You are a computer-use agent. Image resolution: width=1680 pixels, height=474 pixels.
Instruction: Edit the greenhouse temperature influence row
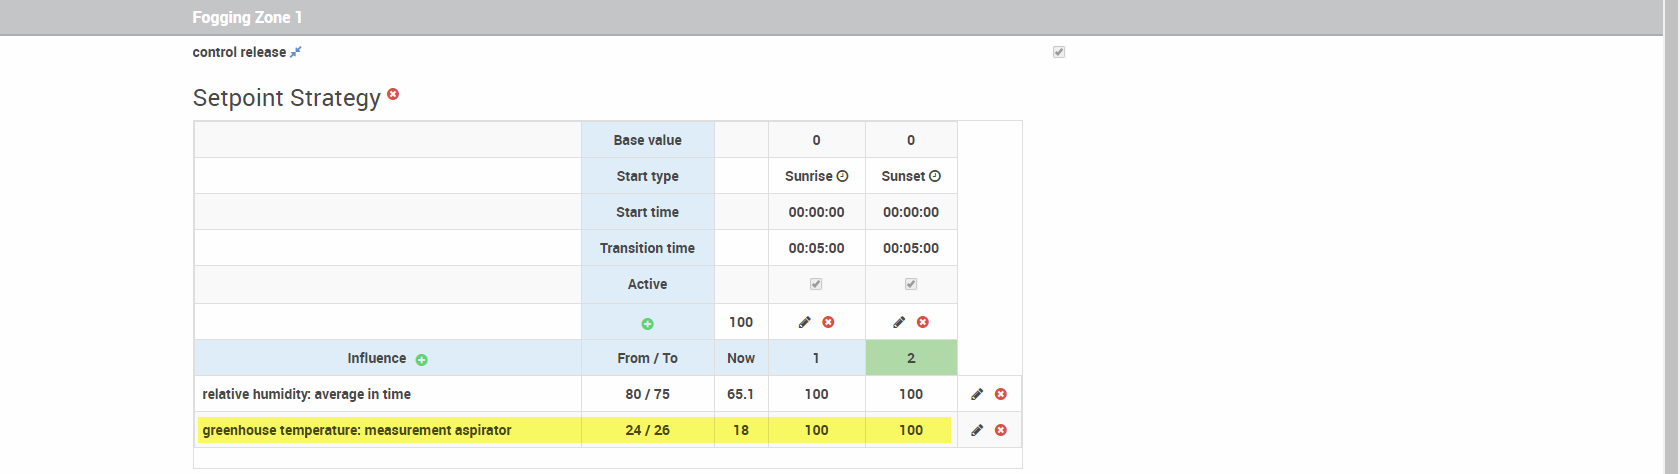pyautogui.click(x=977, y=430)
